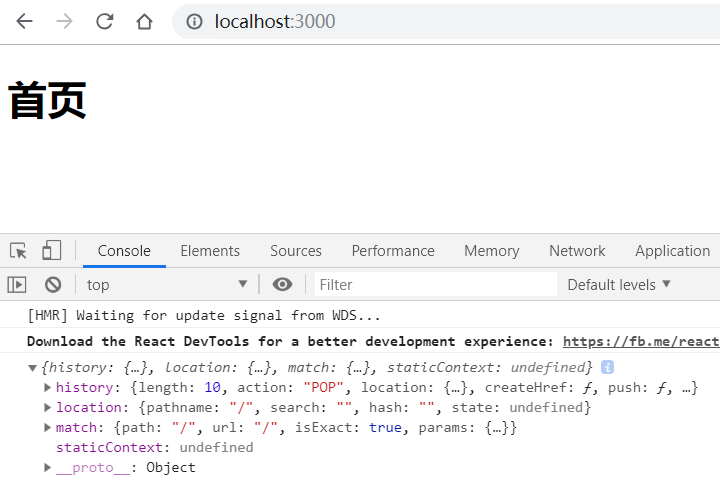Select the Download the React DevTools message
The height and width of the screenshot is (480, 720).
290,341
